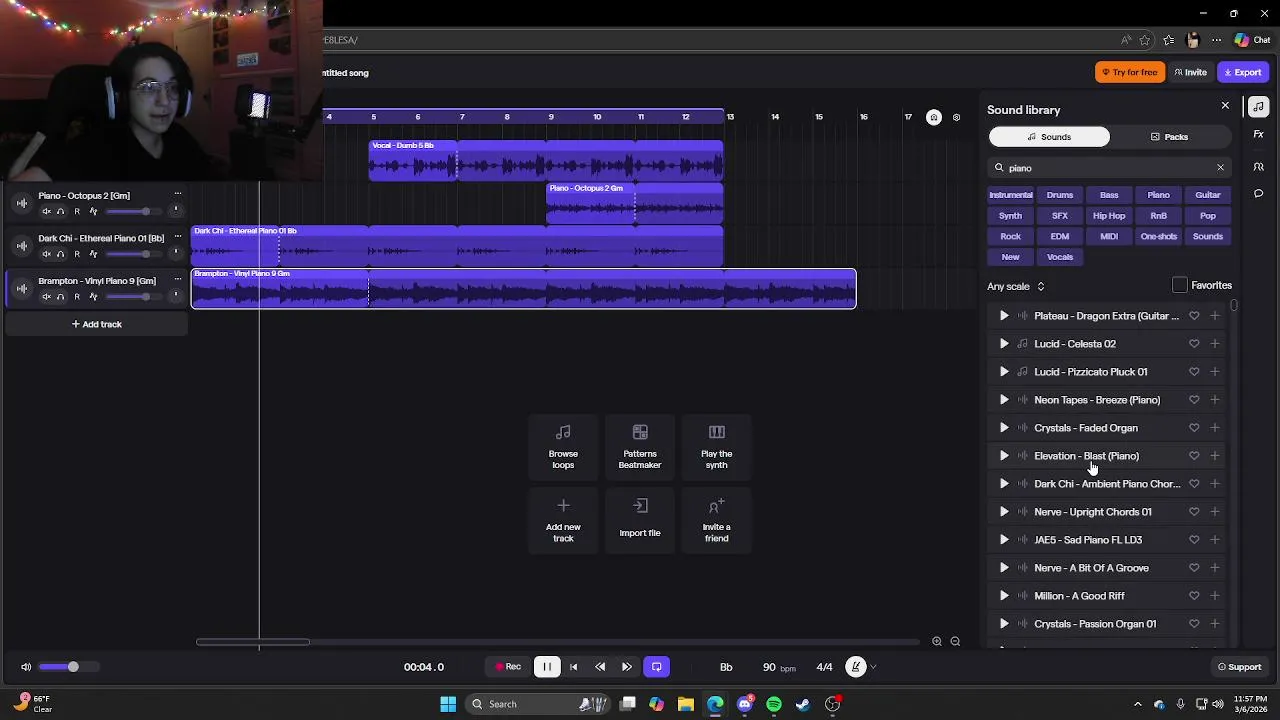The width and height of the screenshot is (1280, 720).
Task: Click the piano search field
Action: 1108,168
